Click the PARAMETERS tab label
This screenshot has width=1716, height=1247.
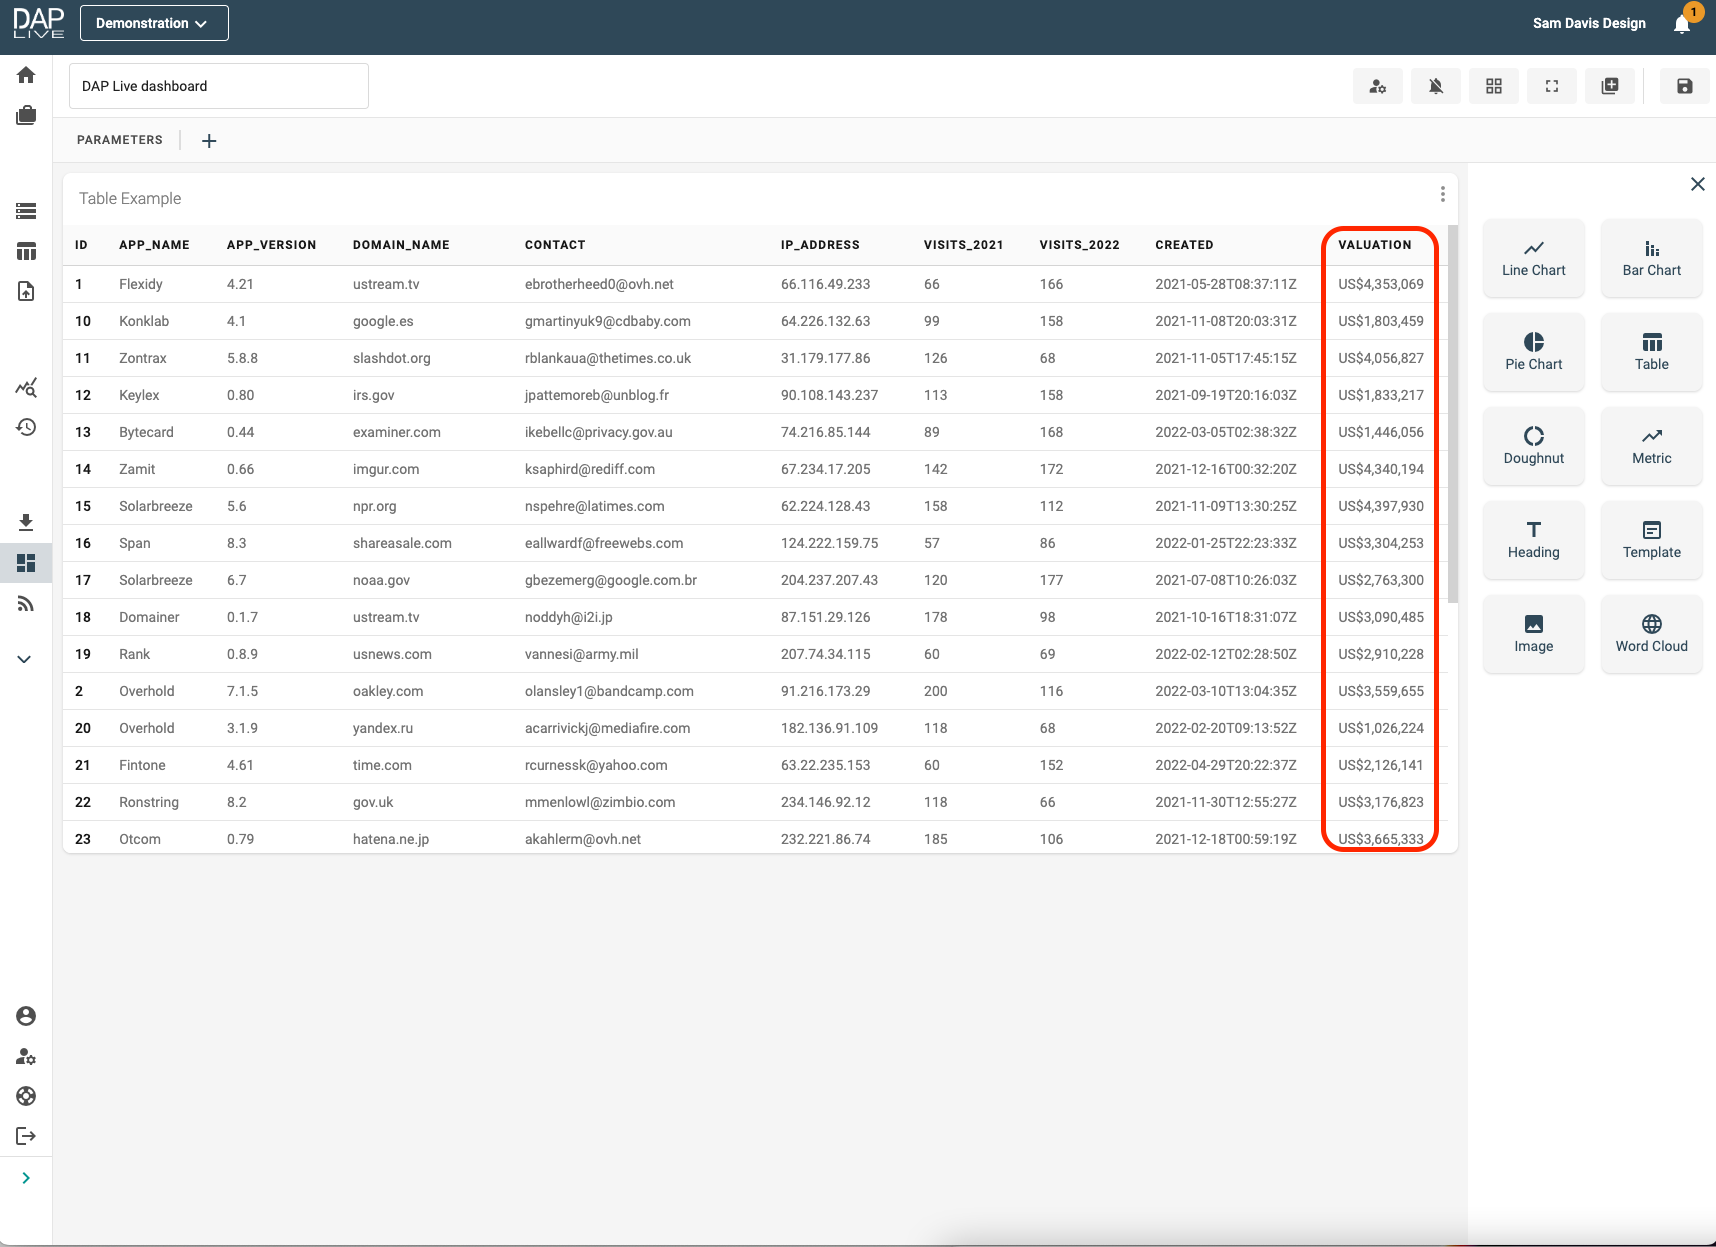[119, 140]
